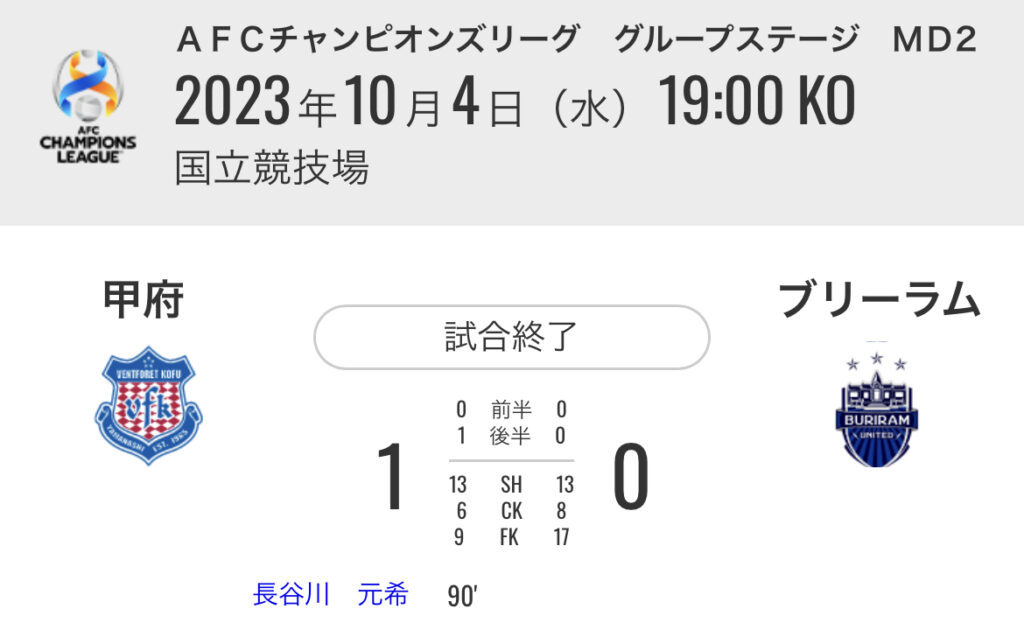Click the AFCチャンピオンズリーグ competition title
Viewport: 1024px width, 623px height.
[x=377, y=39]
